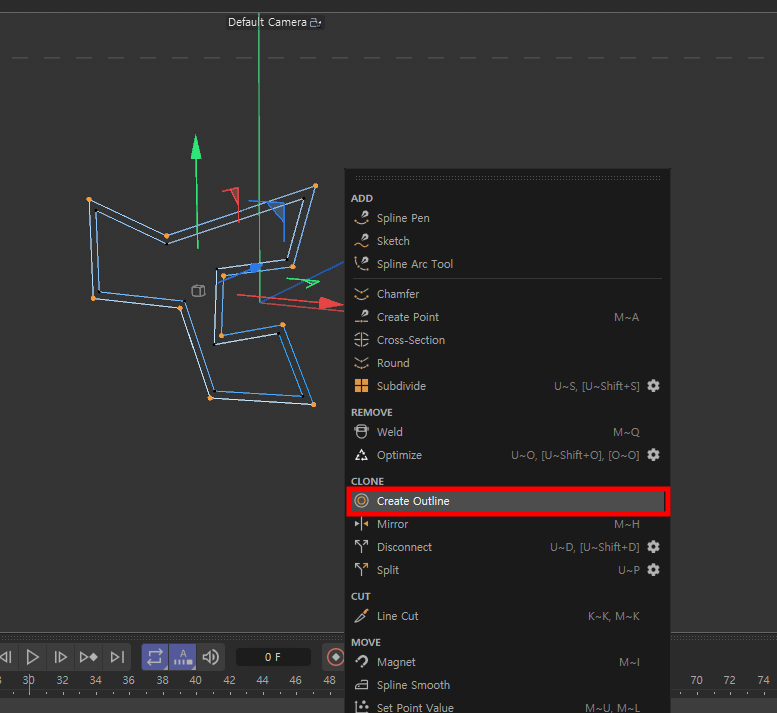Select the top-right spline point

coord(315,186)
